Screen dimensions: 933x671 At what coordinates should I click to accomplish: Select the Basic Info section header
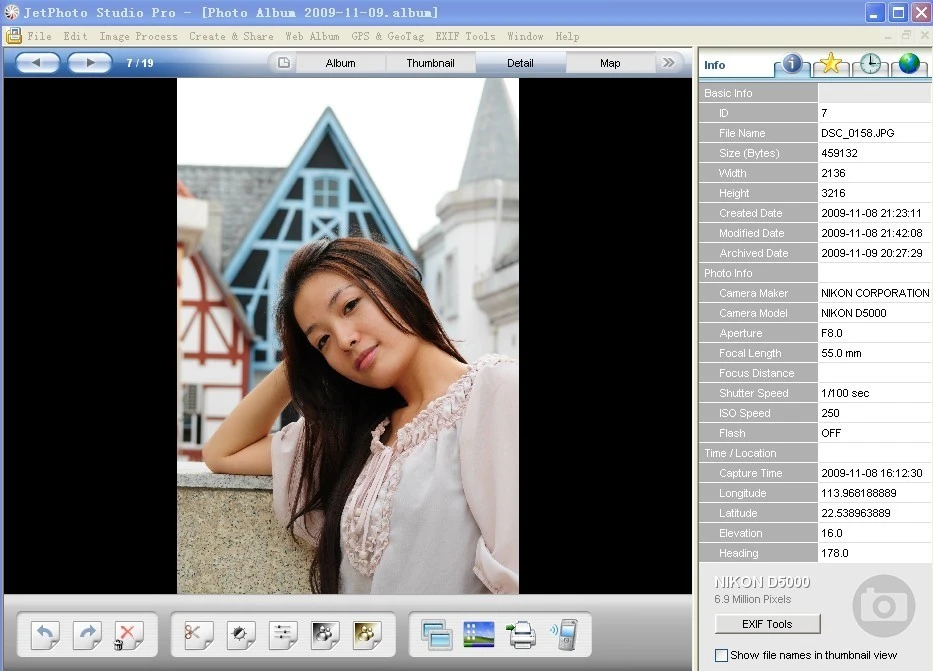(758, 93)
